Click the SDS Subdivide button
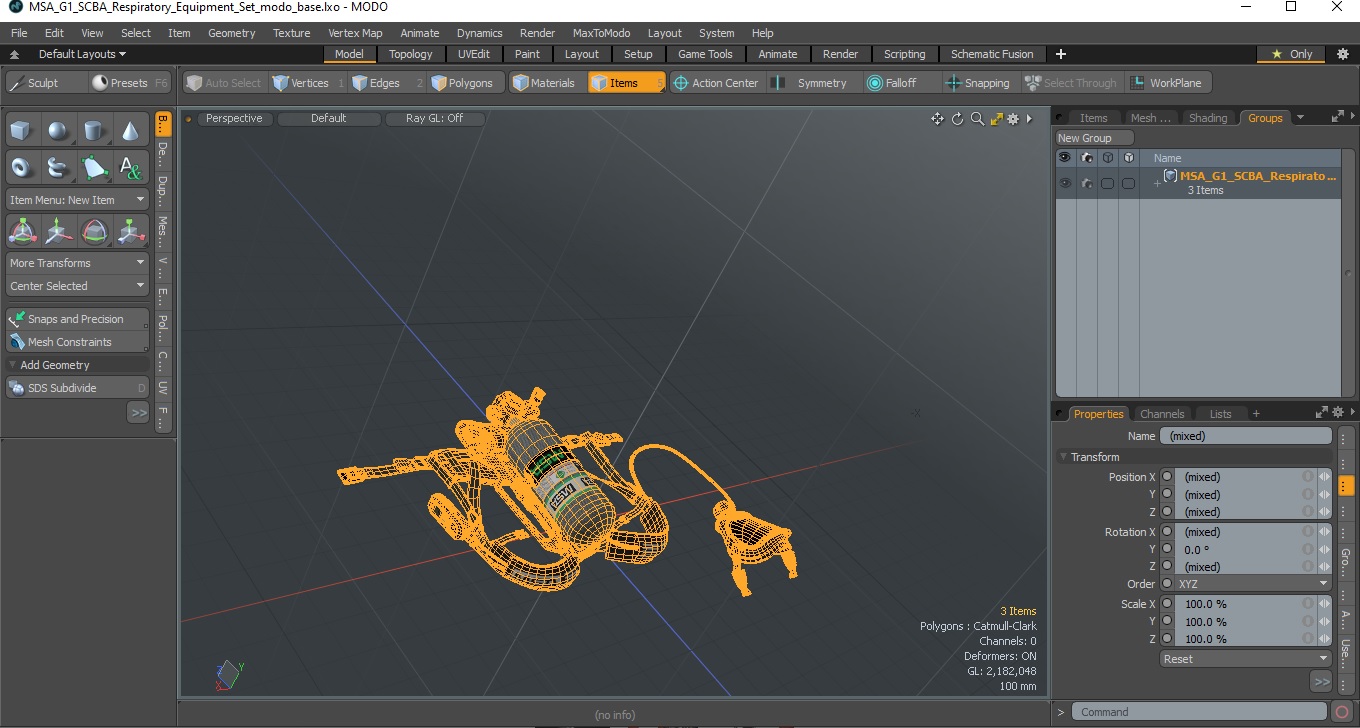 (x=77, y=388)
